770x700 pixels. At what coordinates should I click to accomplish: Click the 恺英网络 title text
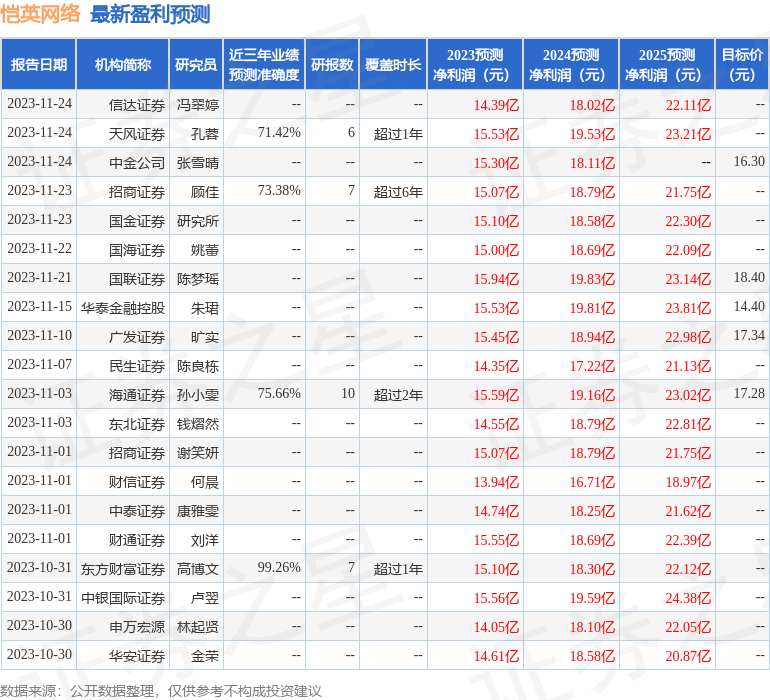40,14
